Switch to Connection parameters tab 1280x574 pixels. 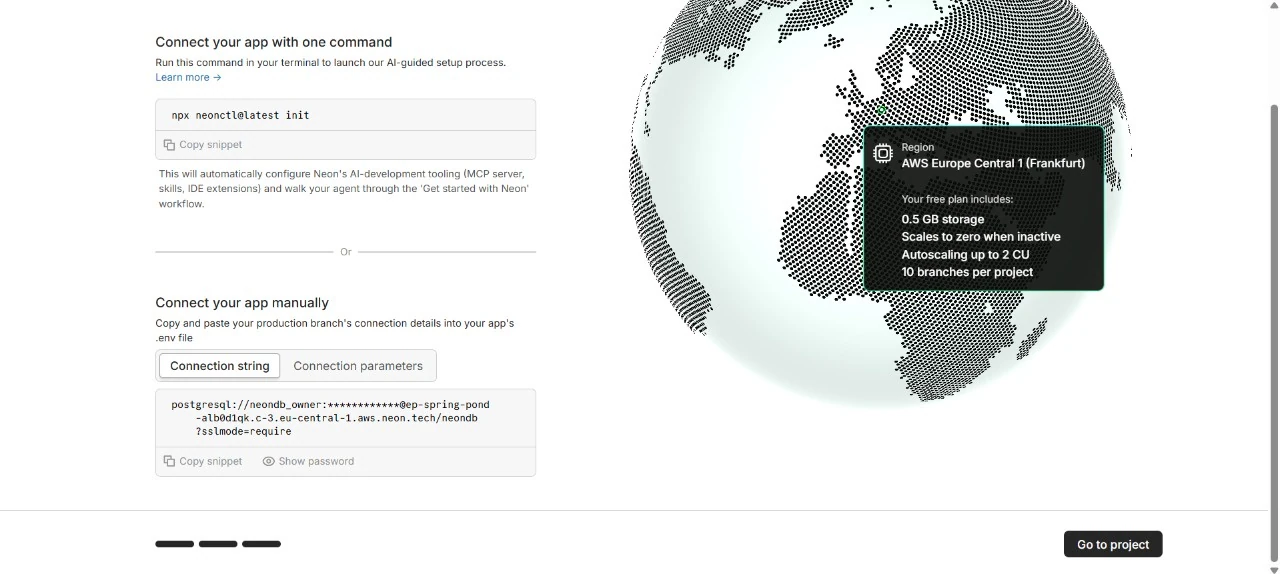tap(358, 366)
